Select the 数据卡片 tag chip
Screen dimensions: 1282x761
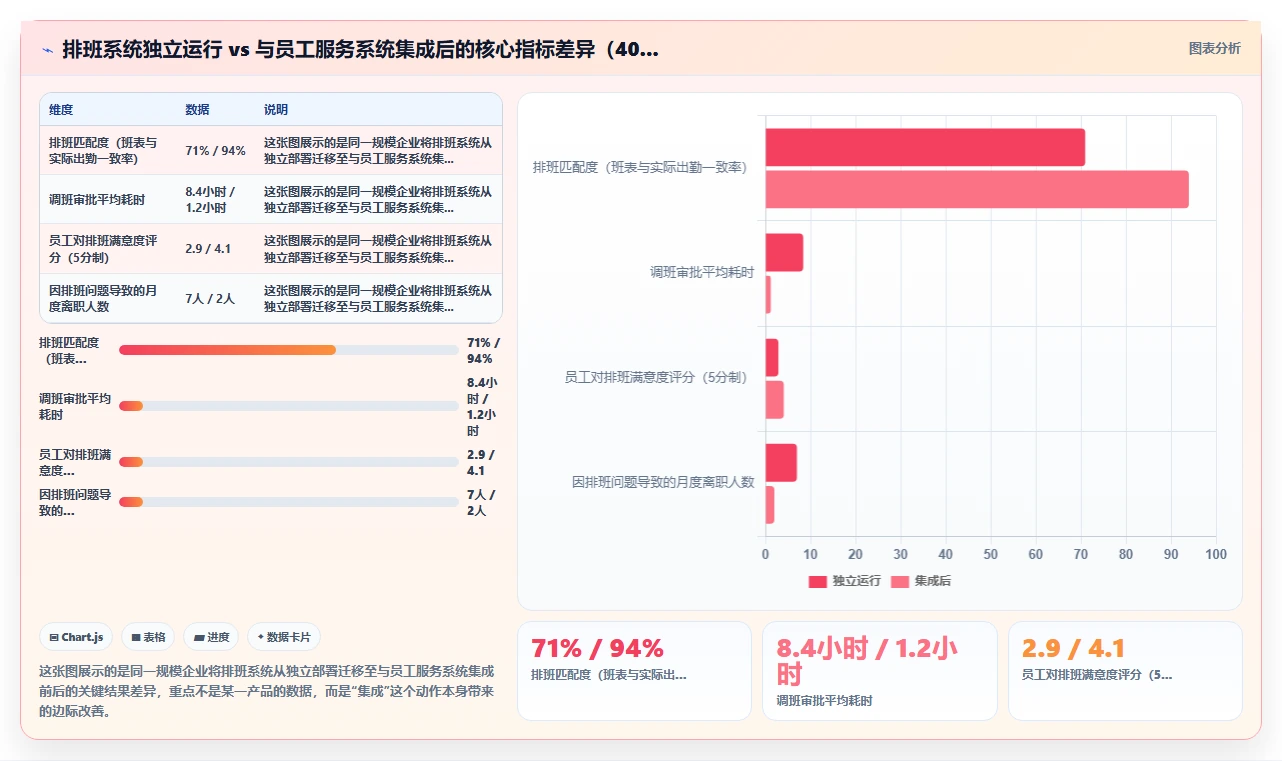coord(284,637)
